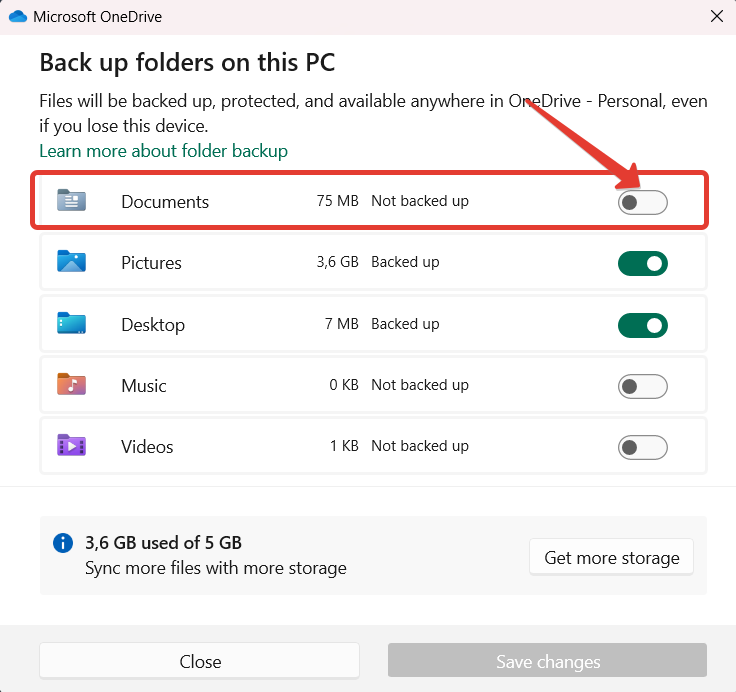
Task: Click the Videos folder icon
Action: (71, 446)
